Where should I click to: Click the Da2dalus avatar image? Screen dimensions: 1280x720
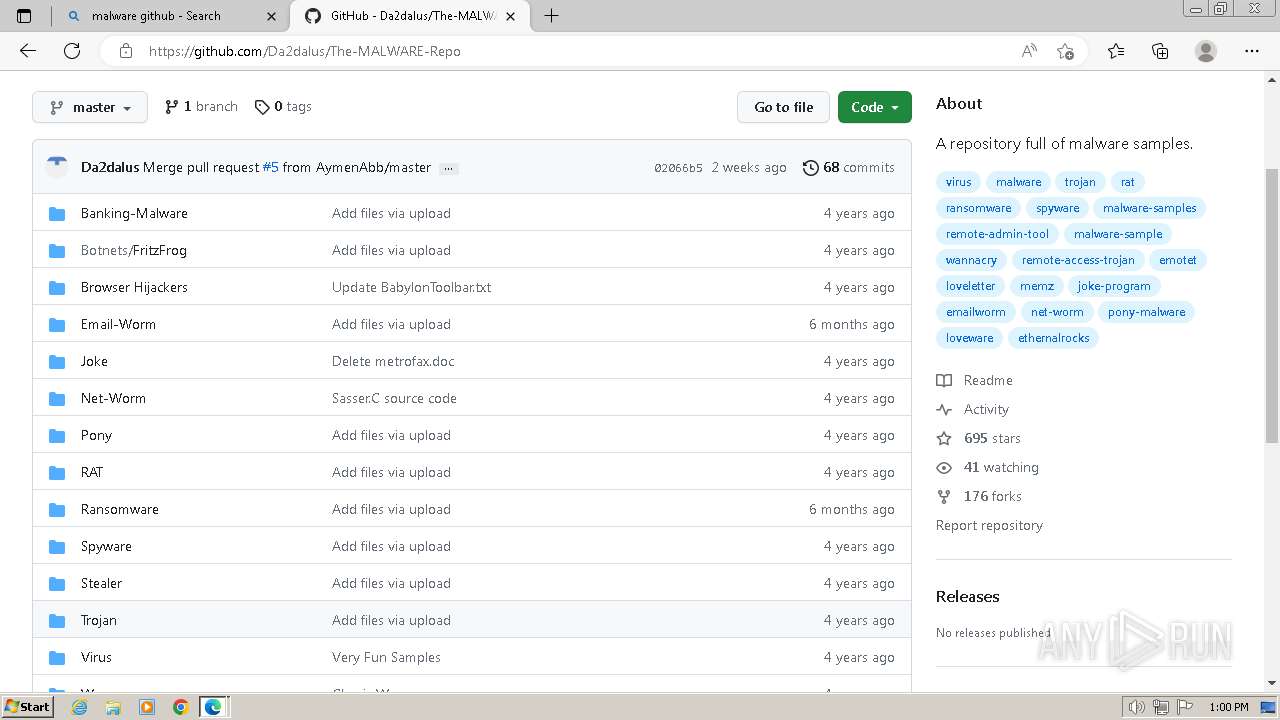click(x=57, y=167)
